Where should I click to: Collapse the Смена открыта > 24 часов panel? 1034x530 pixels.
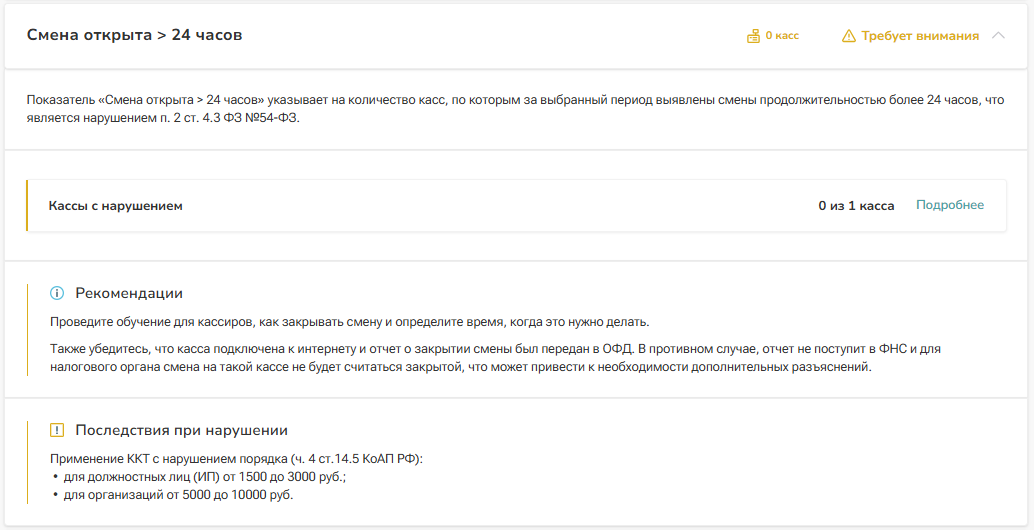pos(998,36)
